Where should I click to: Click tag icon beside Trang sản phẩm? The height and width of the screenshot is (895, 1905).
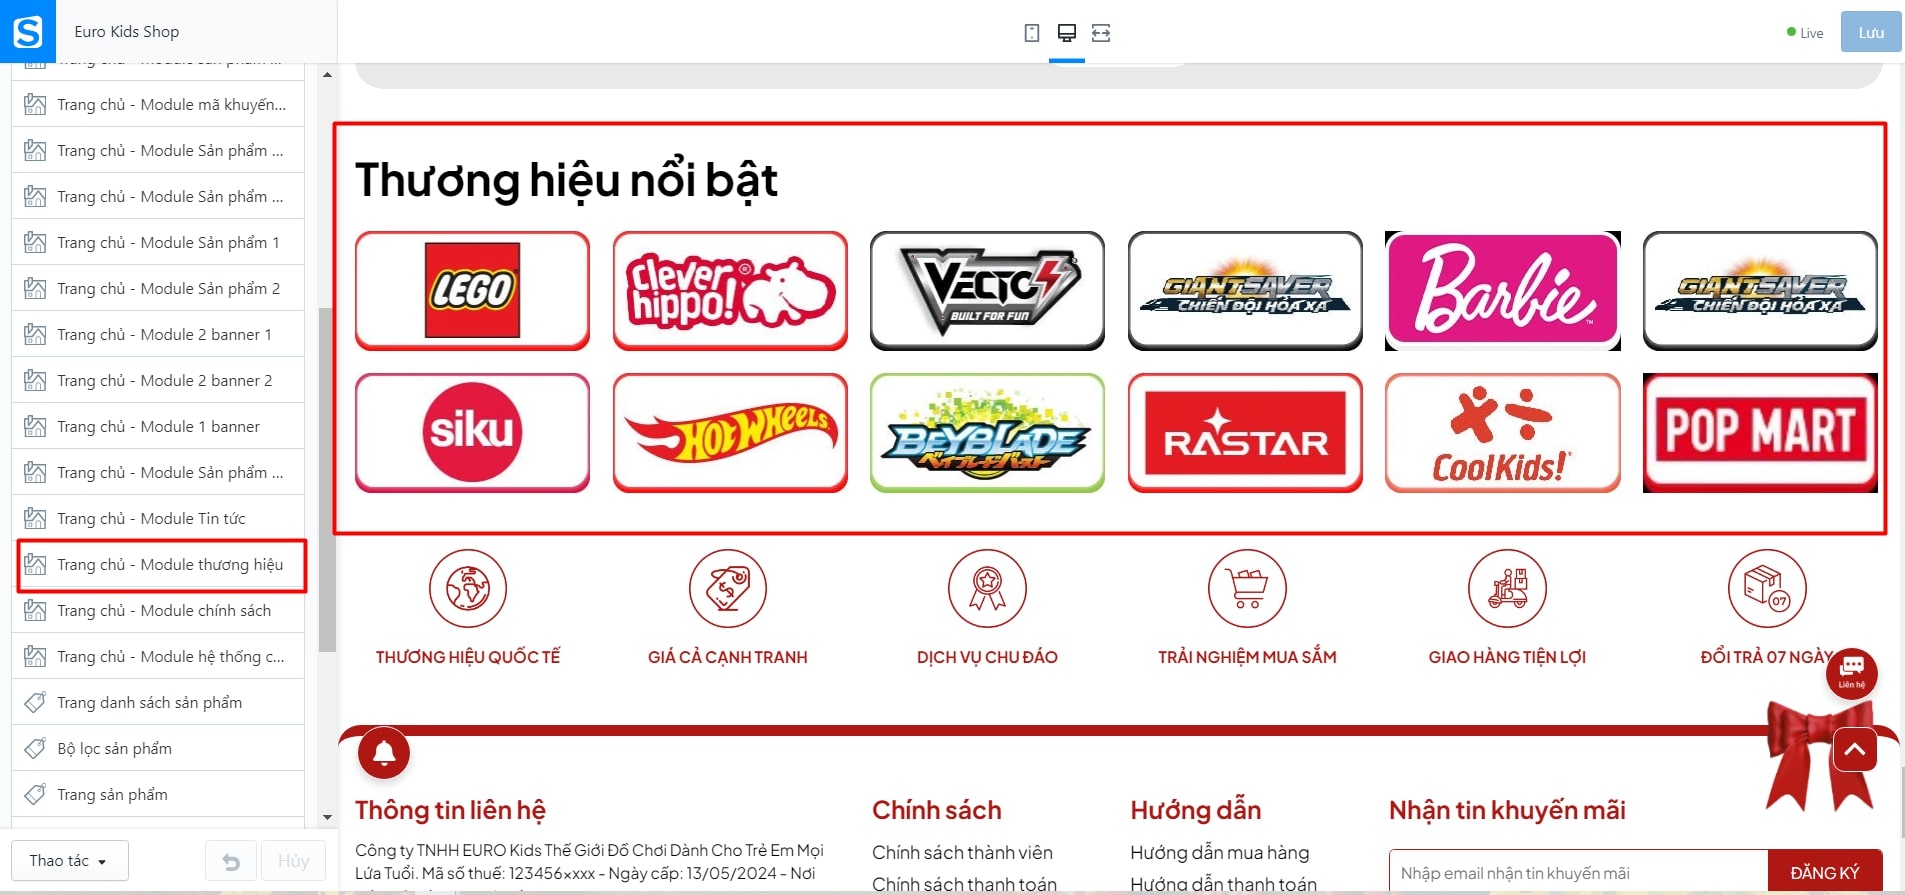click(35, 795)
